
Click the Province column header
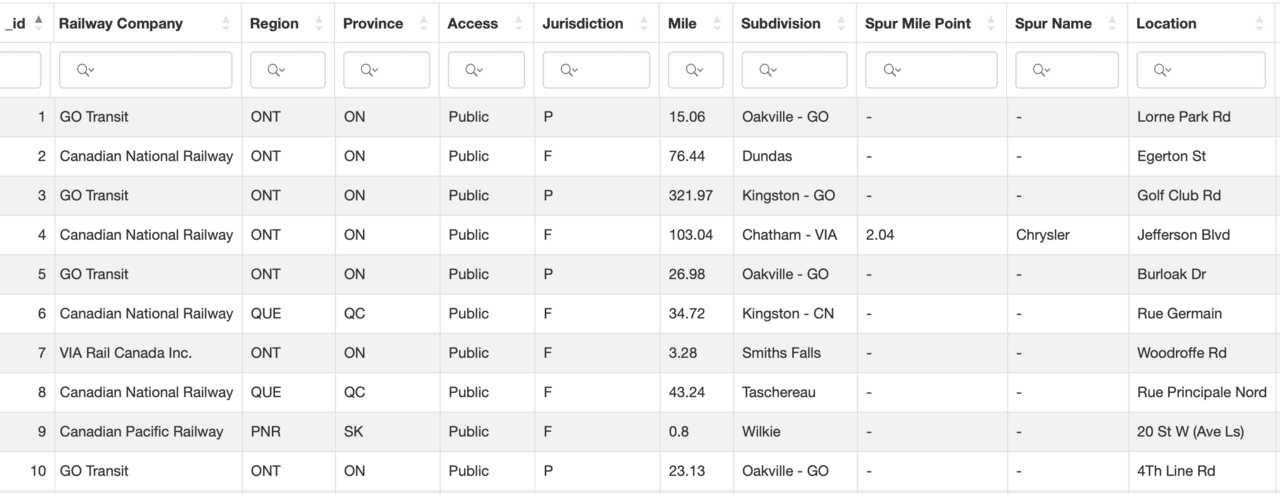pos(373,23)
